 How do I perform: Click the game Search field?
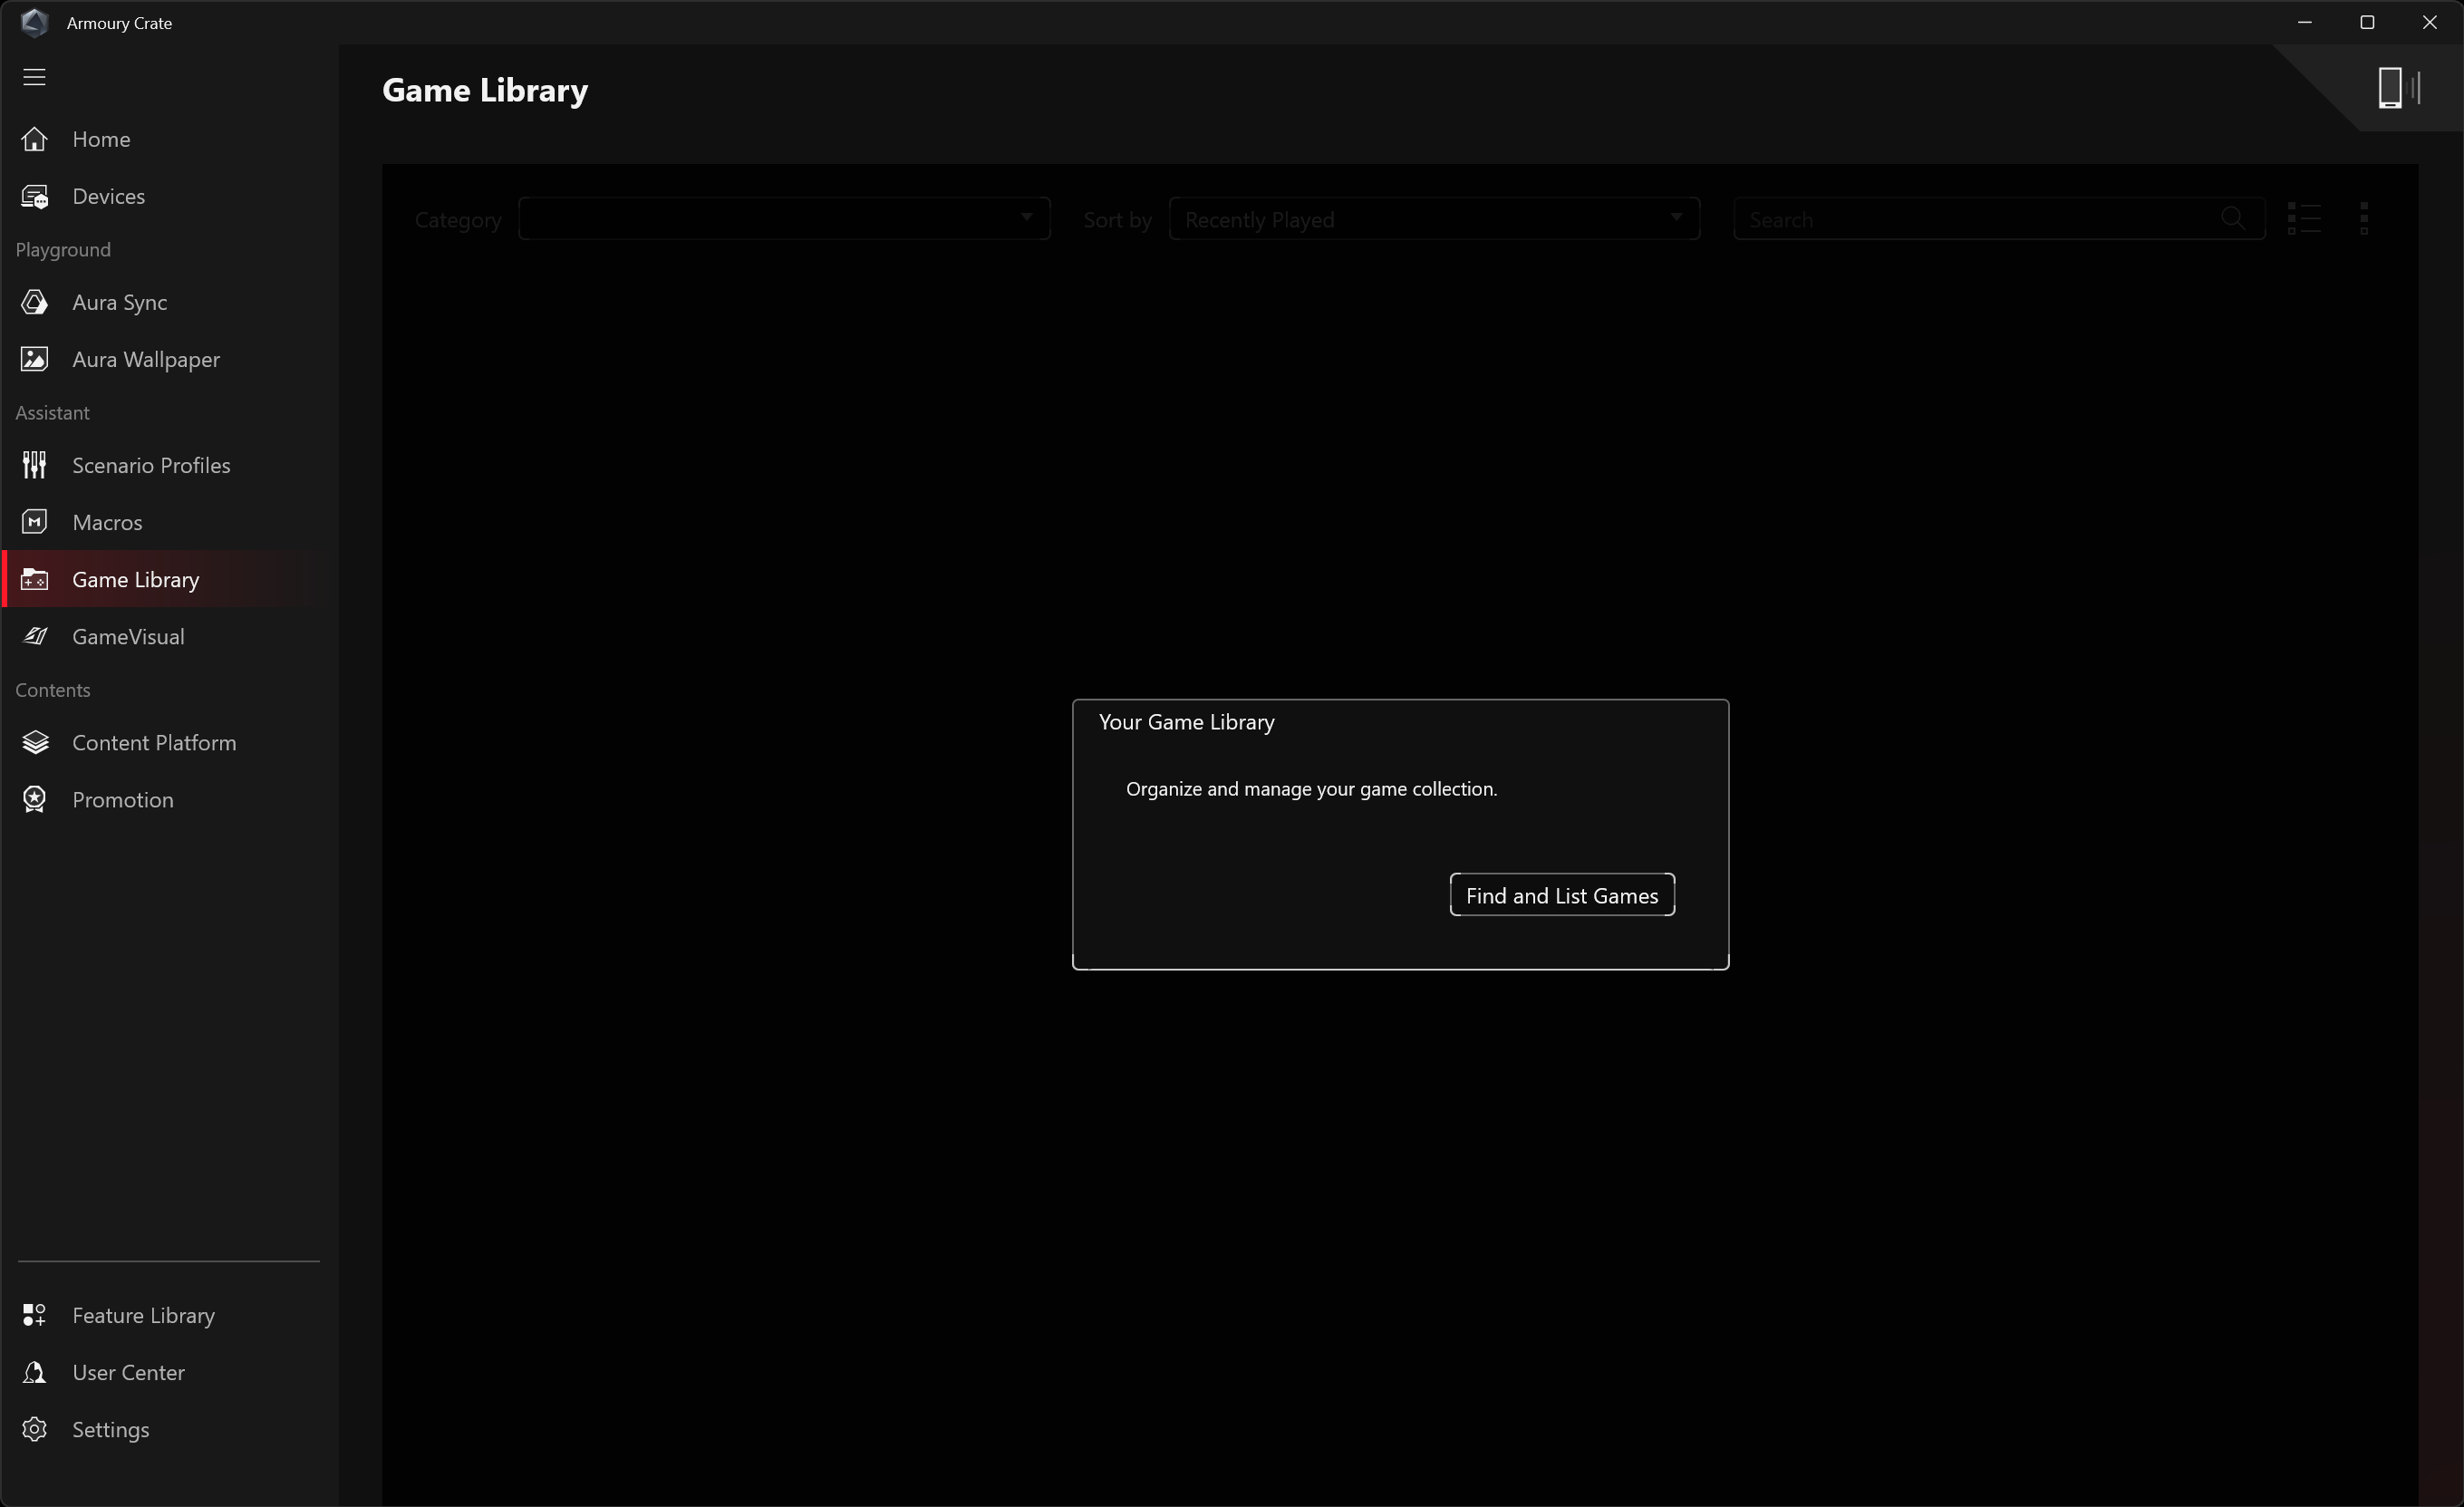1980,219
